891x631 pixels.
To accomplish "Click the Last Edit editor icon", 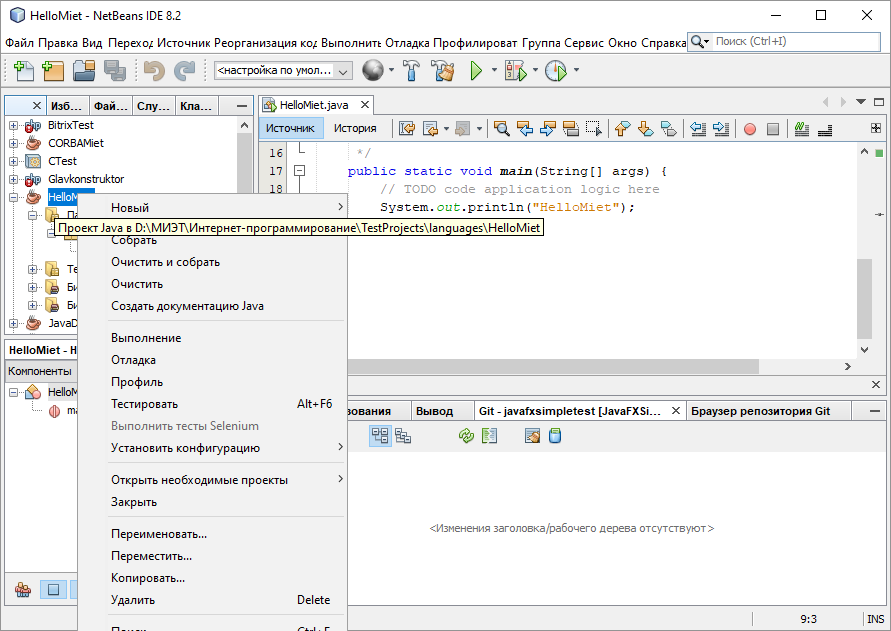I will point(407,128).
